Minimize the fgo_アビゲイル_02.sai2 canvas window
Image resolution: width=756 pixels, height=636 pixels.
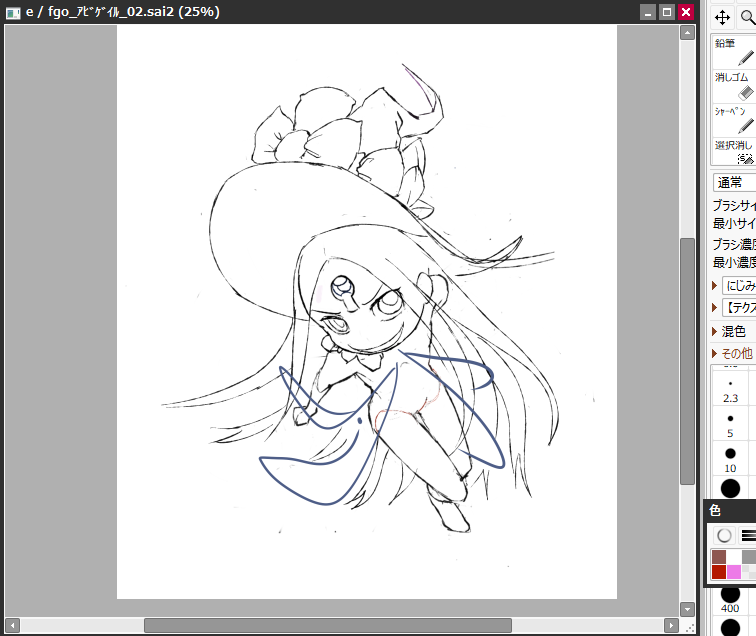coord(648,12)
